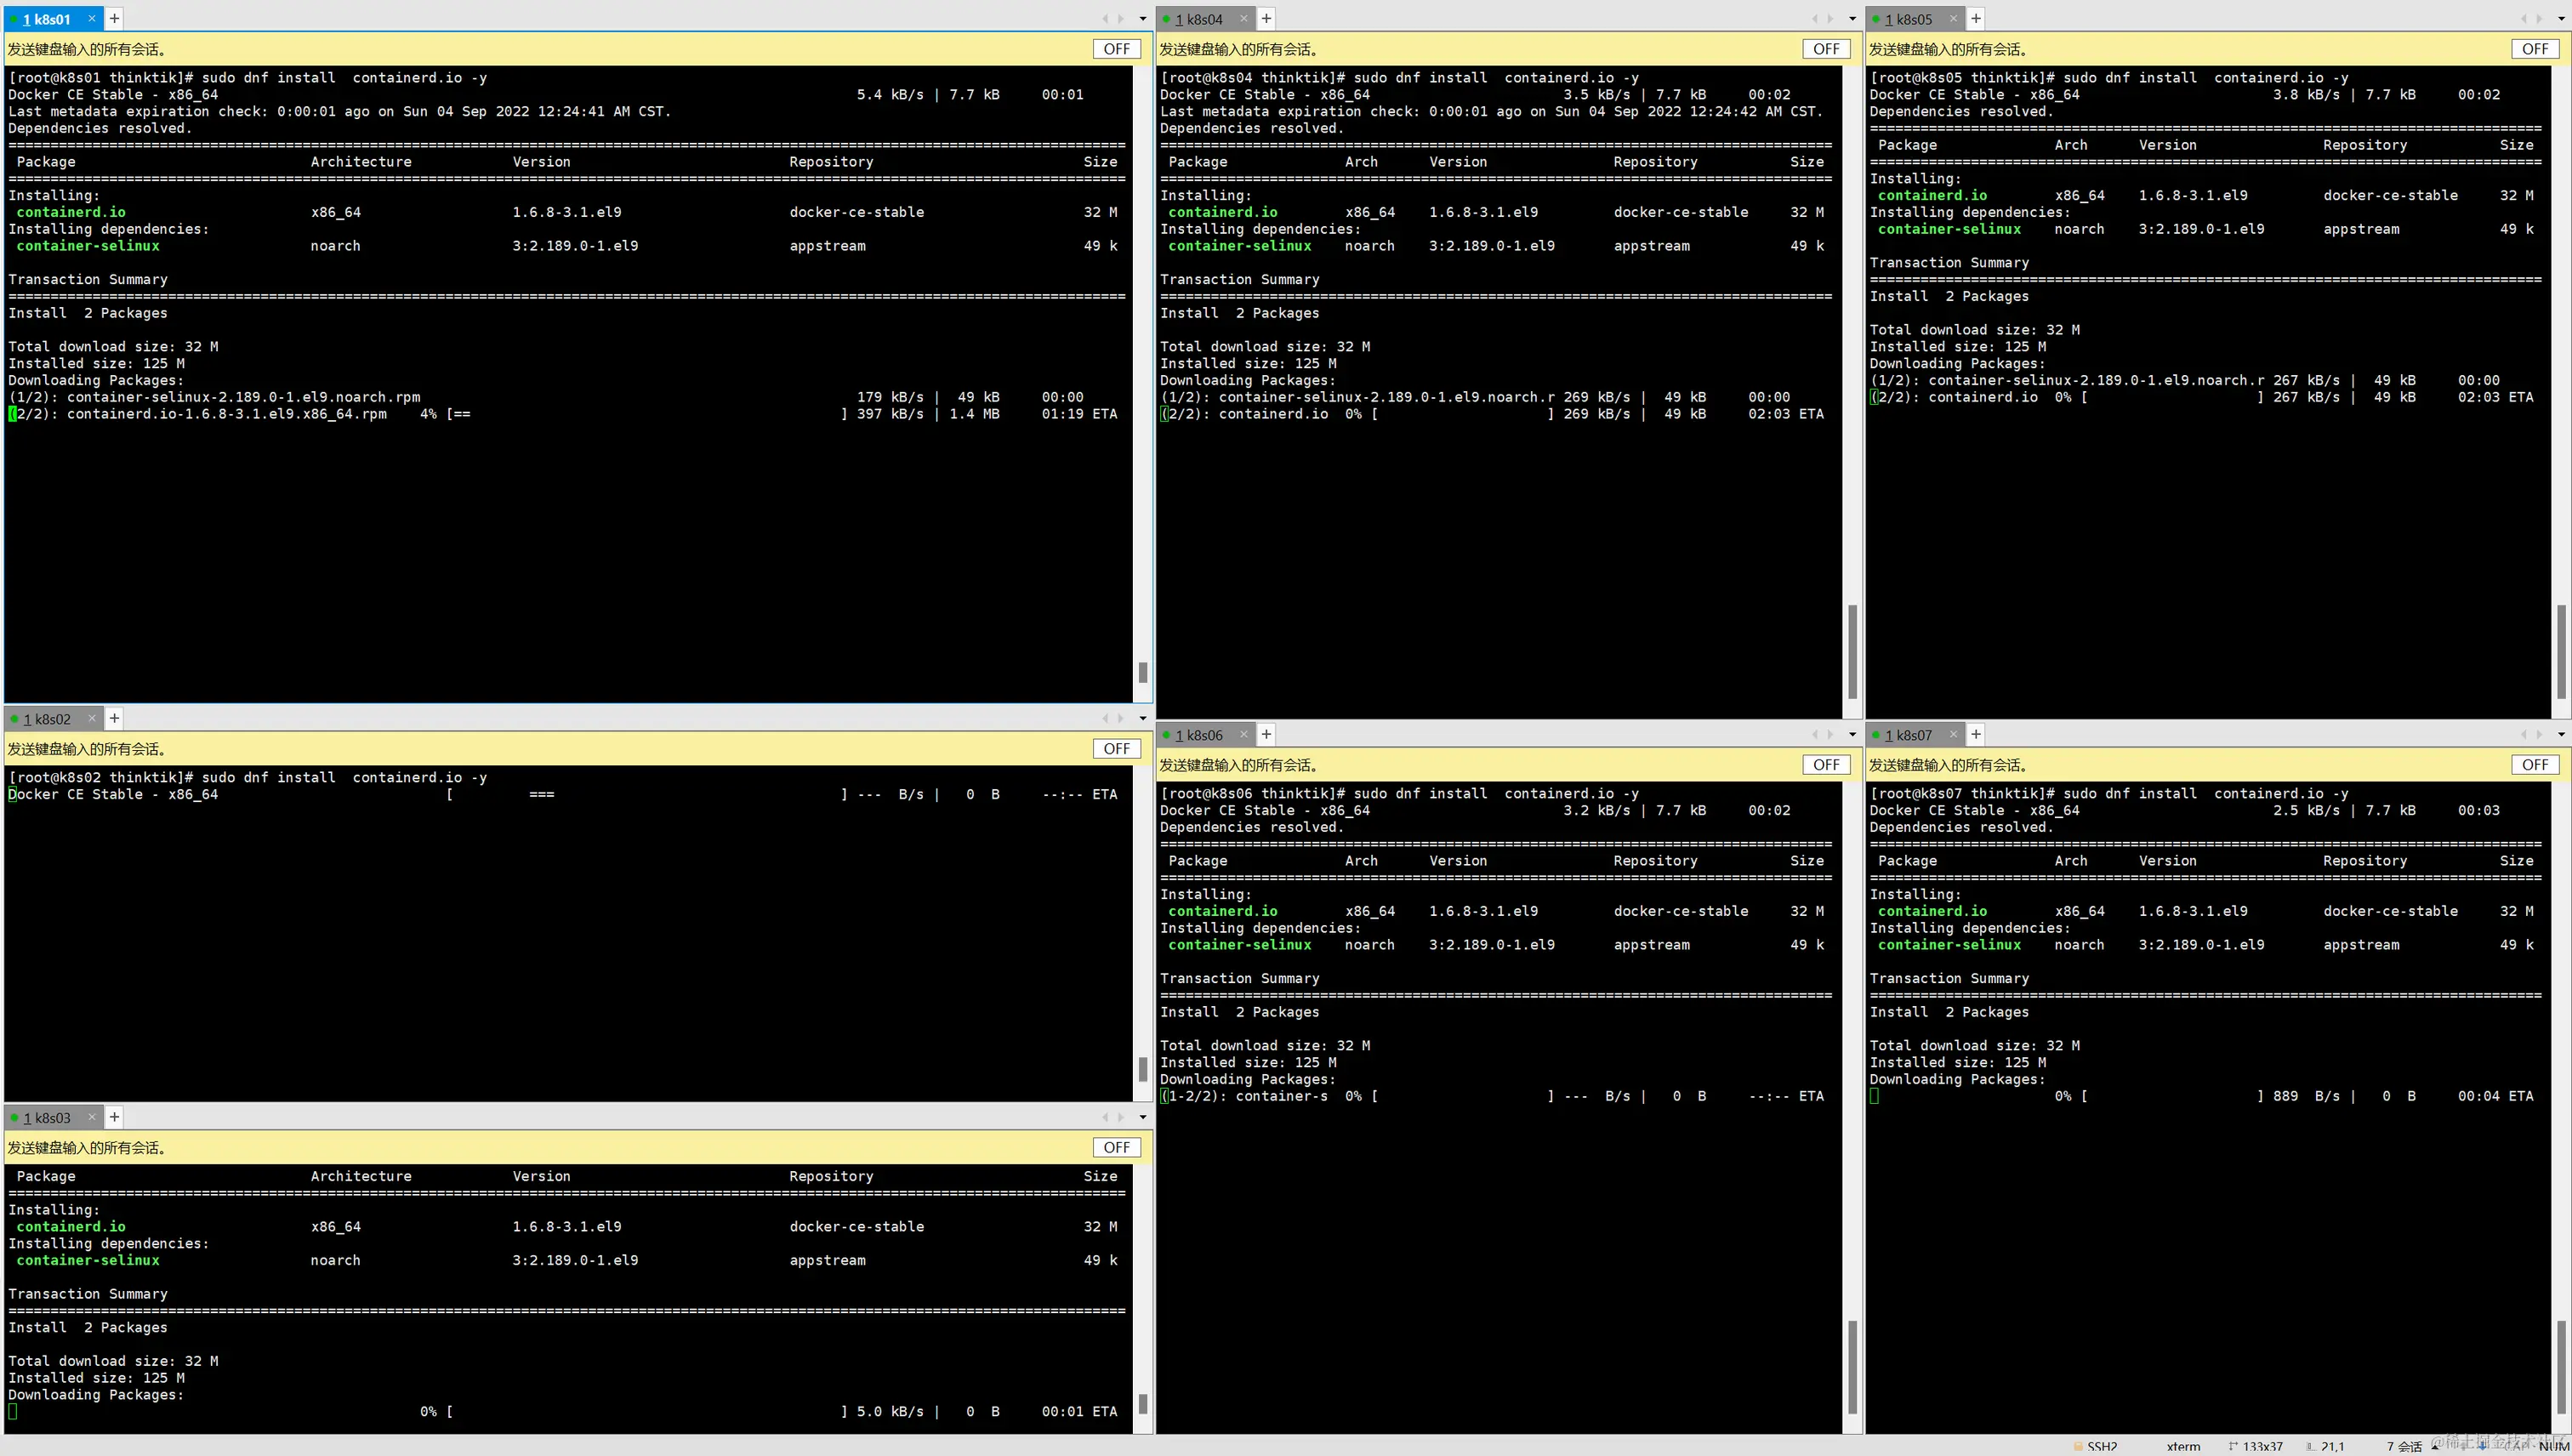
Task: Click the OFF button in k8s03 pane
Action: [1116, 1148]
